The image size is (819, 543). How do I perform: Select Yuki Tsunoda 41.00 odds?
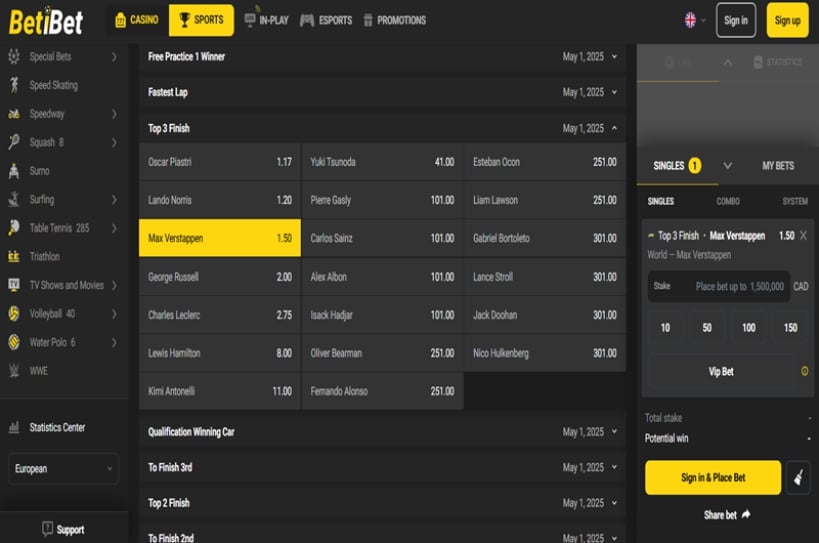point(382,162)
